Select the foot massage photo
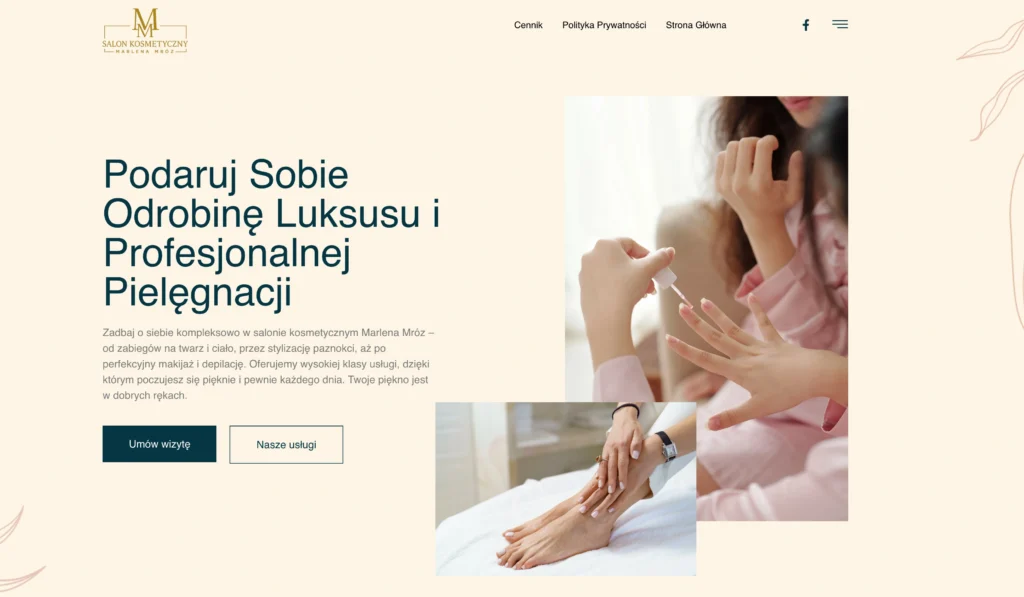Screen dimensions: 1024x597 [566, 489]
